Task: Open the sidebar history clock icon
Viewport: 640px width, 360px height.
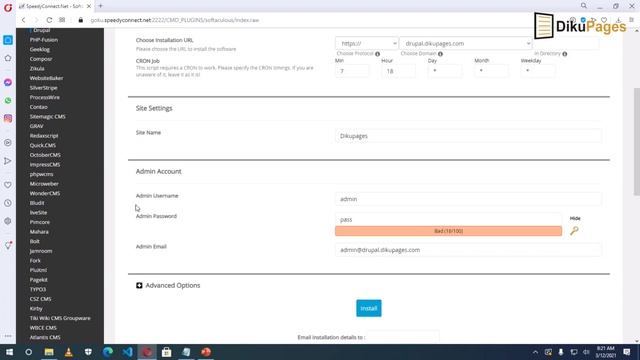Action: coord(8,203)
